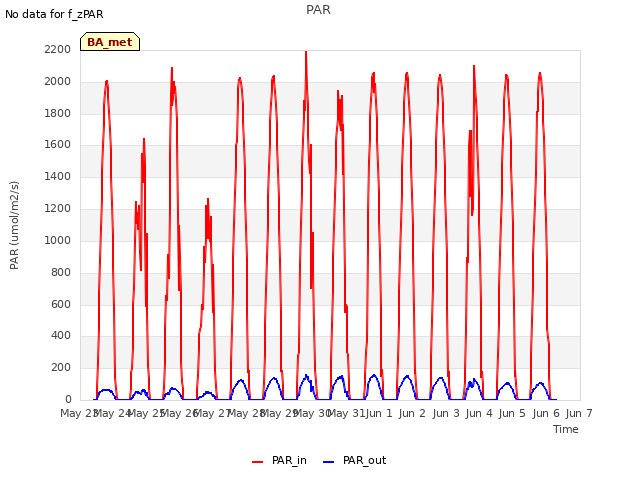Screen dimensions: 640x480
Task: Click the Jun 5 x-axis tick label
Action: pyautogui.click(x=512, y=413)
